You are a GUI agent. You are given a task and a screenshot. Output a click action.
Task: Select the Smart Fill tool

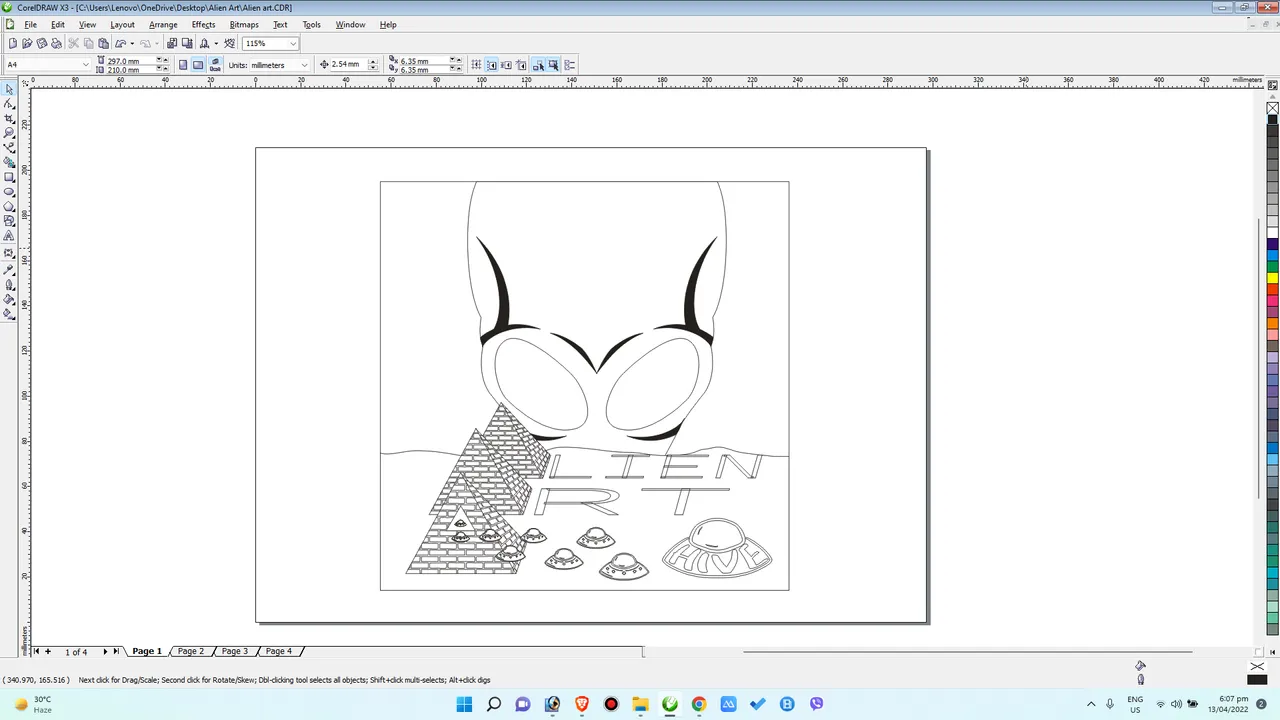pyautogui.click(x=9, y=162)
